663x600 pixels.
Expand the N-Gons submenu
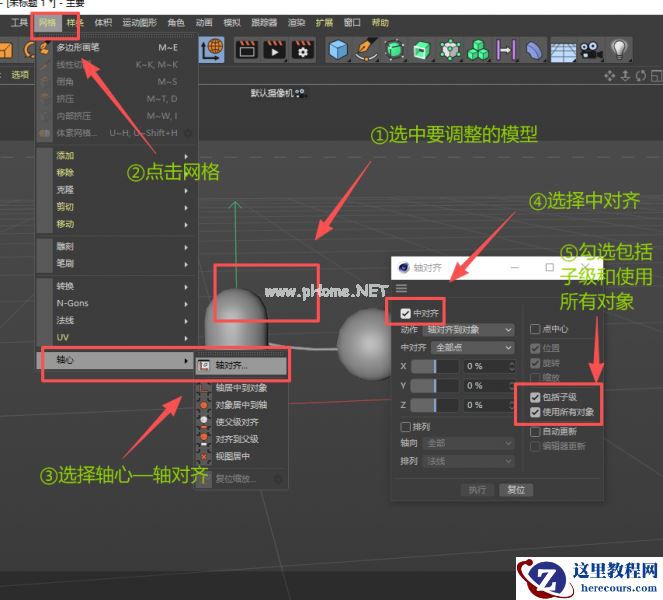point(115,303)
